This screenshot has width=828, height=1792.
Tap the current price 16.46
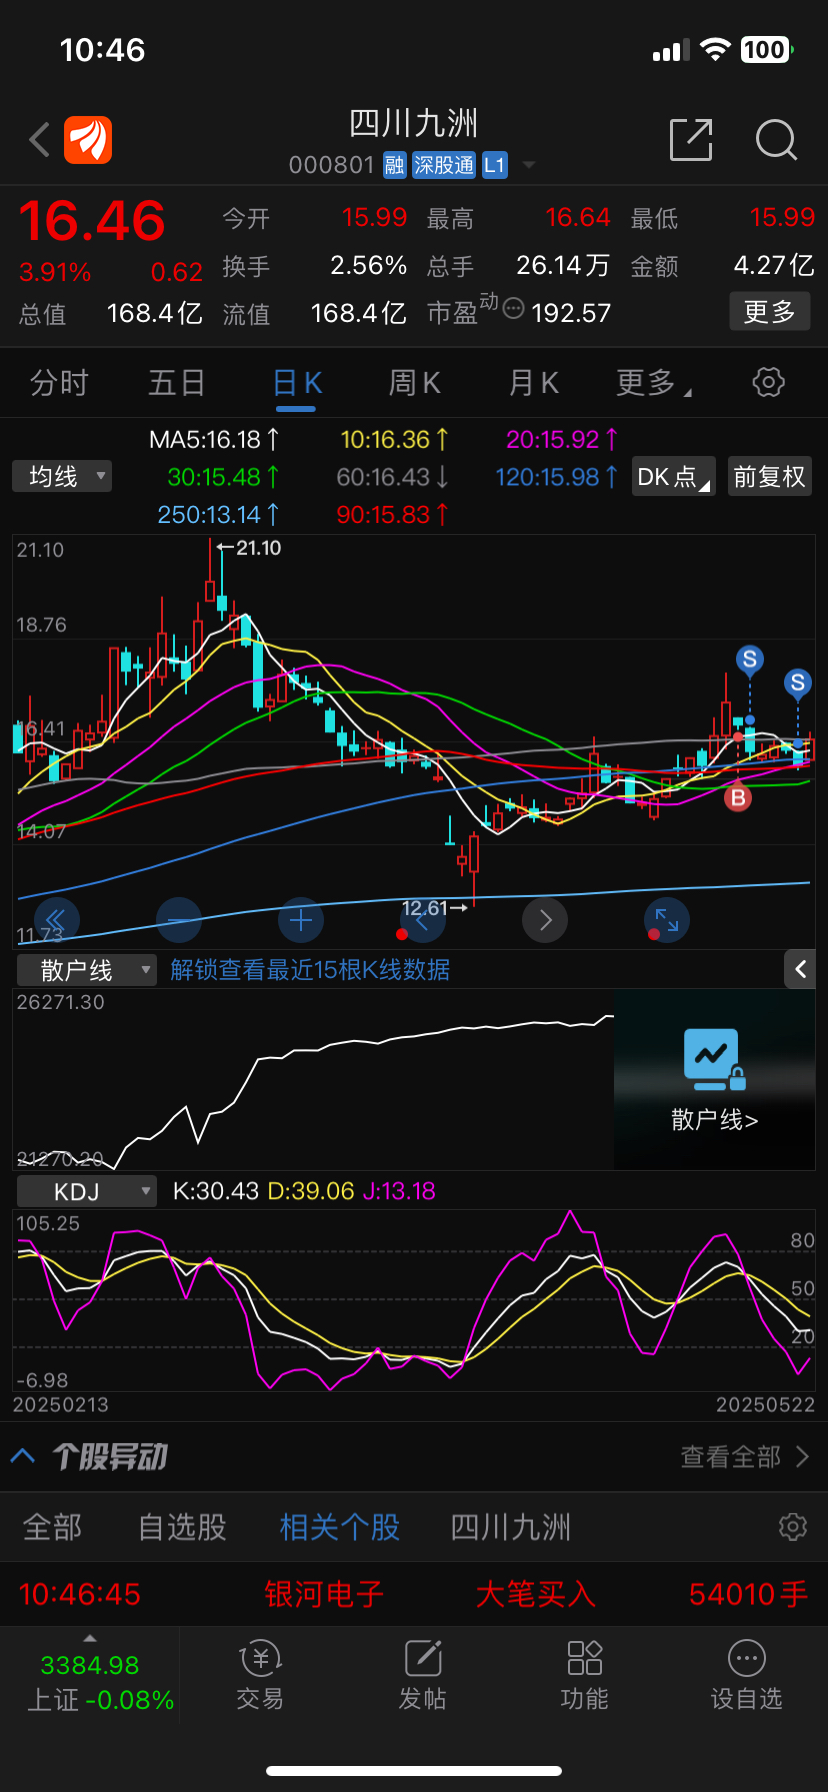pyautogui.click(x=92, y=221)
